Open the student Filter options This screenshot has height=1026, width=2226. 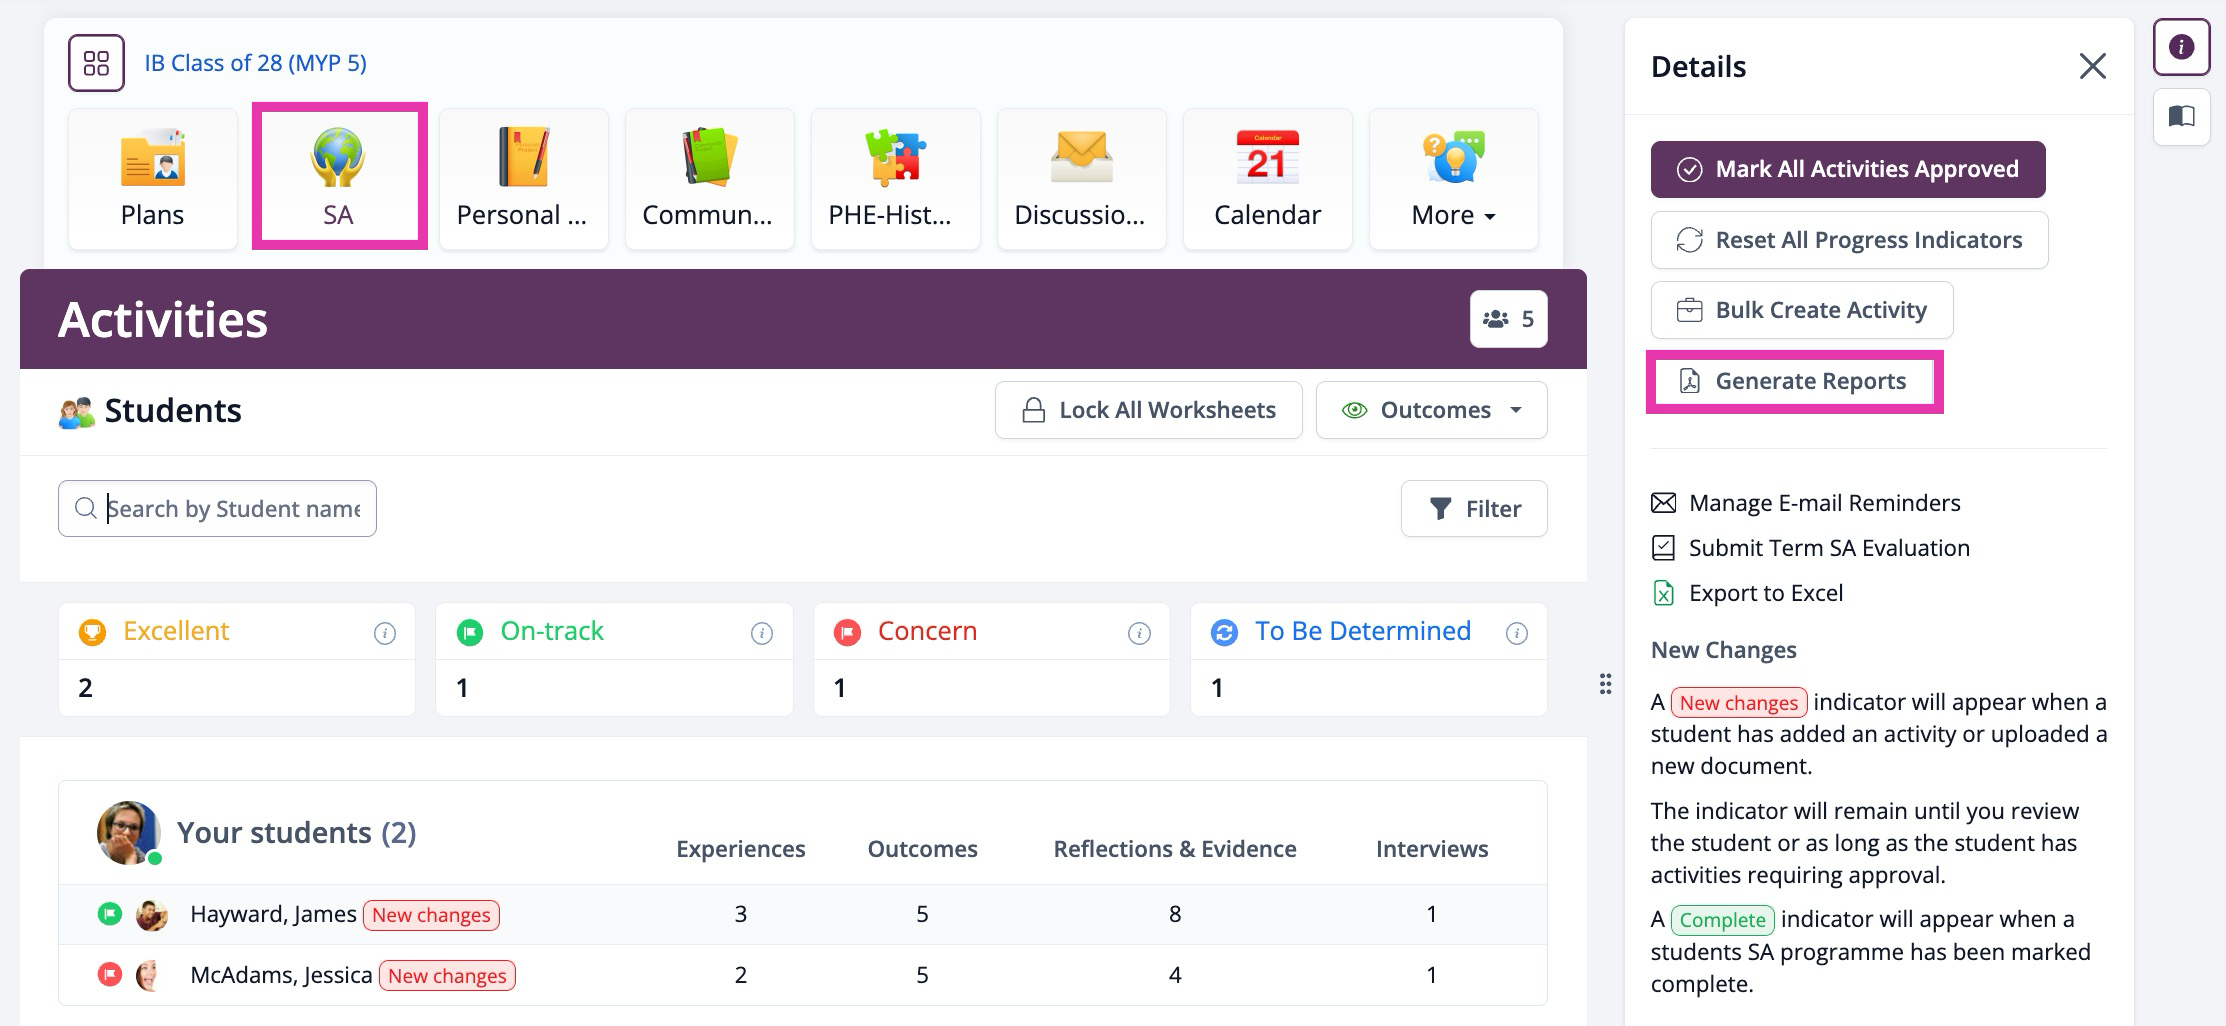click(1474, 509)
